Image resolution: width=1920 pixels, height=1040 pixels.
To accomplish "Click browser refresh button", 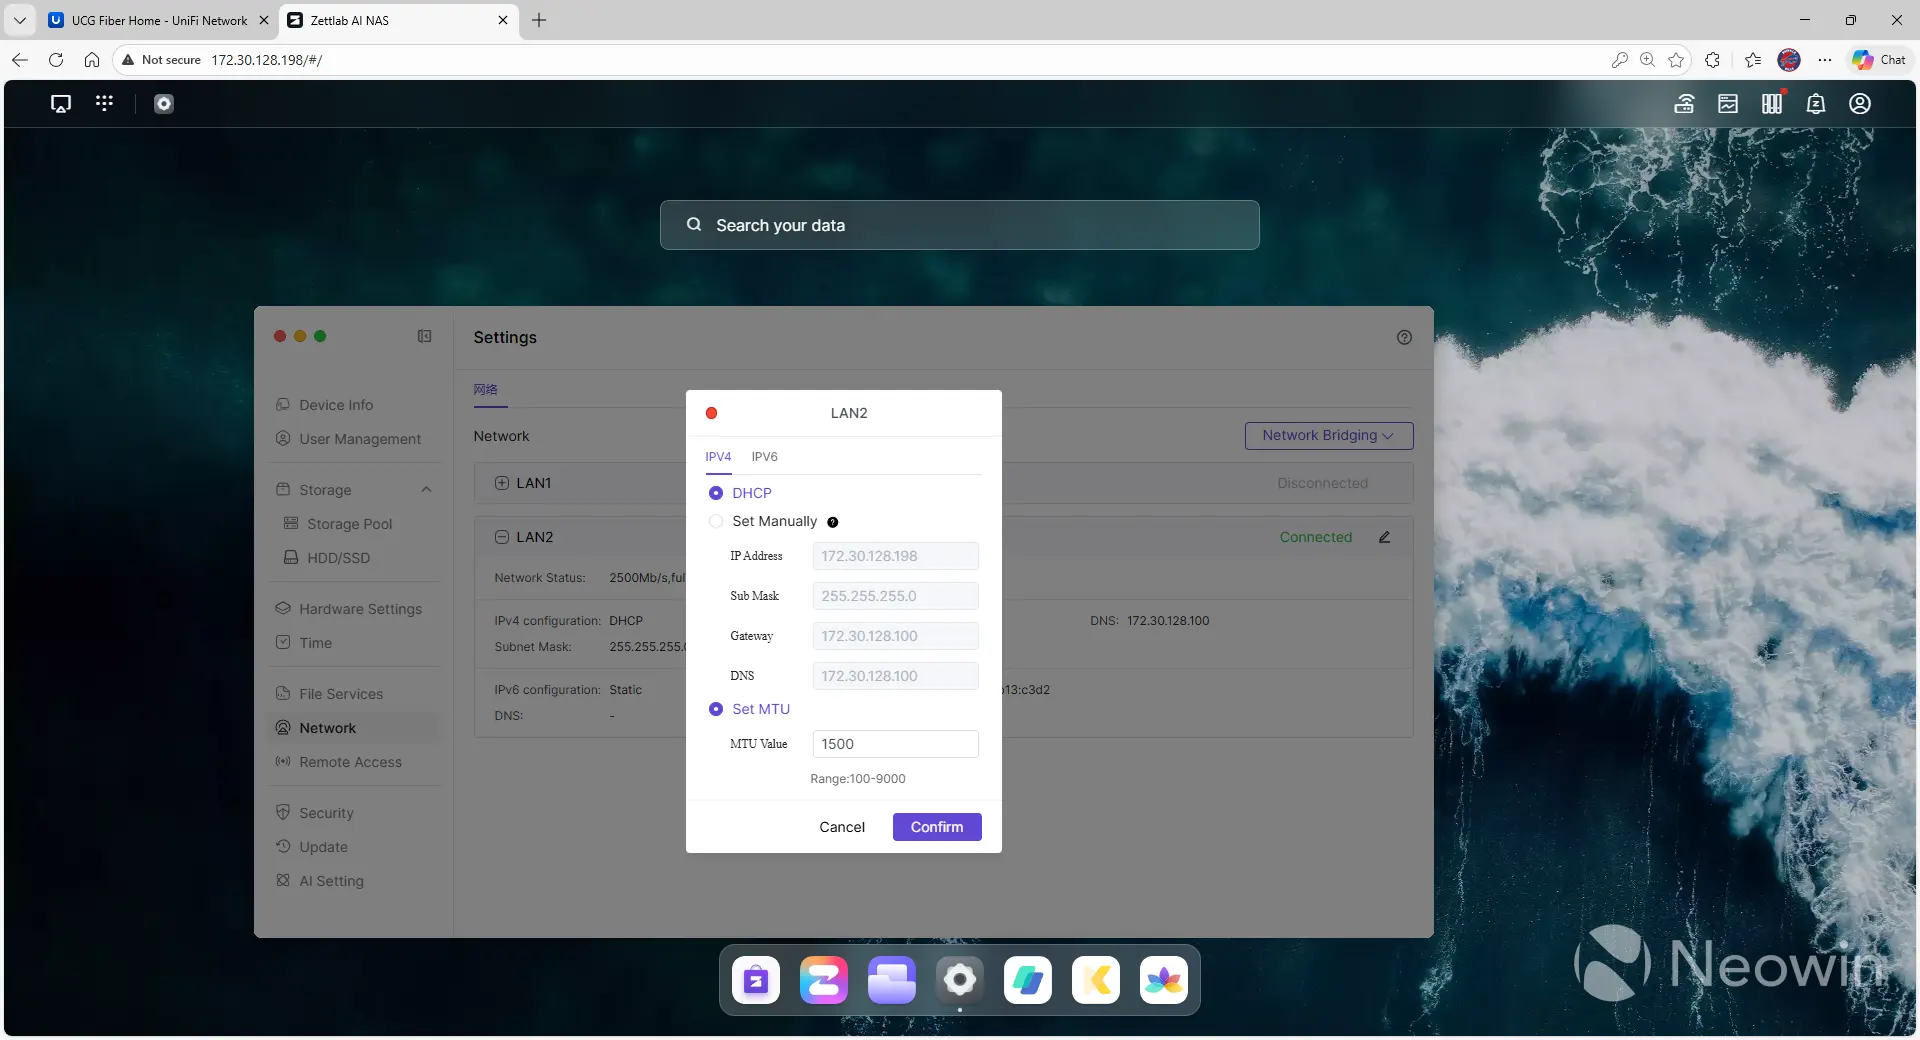I will tap(56, 60).
